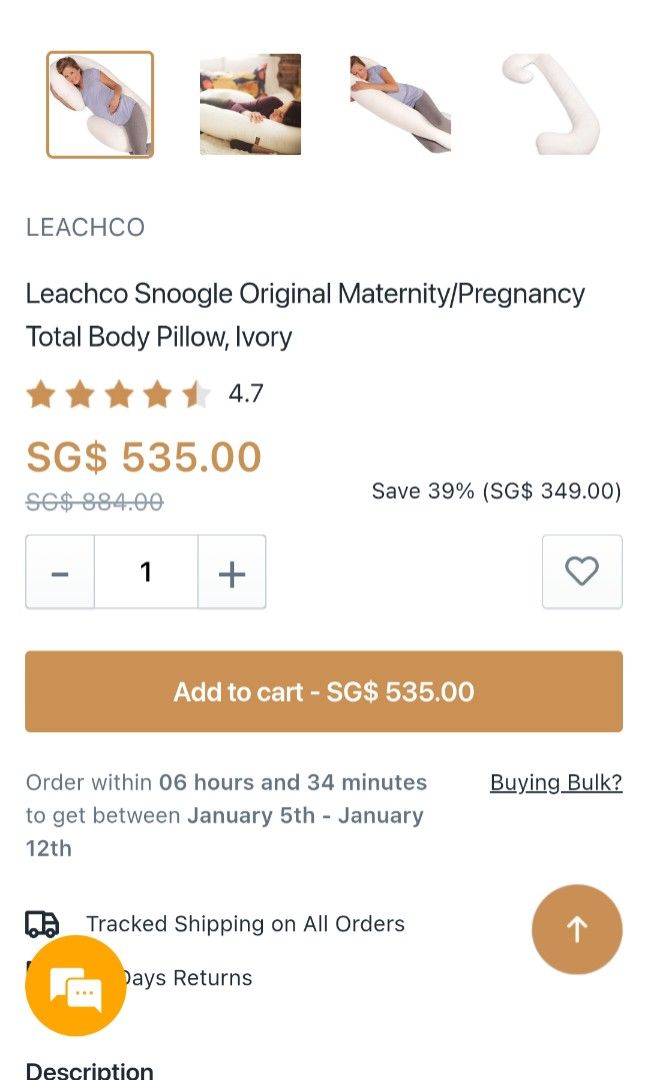Image resolution: width=648 pixels, height=1080 pixels.
Task: Open the LEACHCO brand link
Action: coord(85,227)
